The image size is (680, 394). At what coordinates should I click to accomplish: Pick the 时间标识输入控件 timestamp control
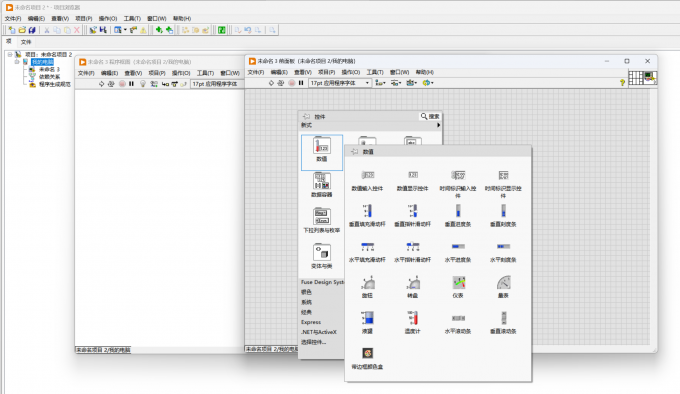click(458, 175)
